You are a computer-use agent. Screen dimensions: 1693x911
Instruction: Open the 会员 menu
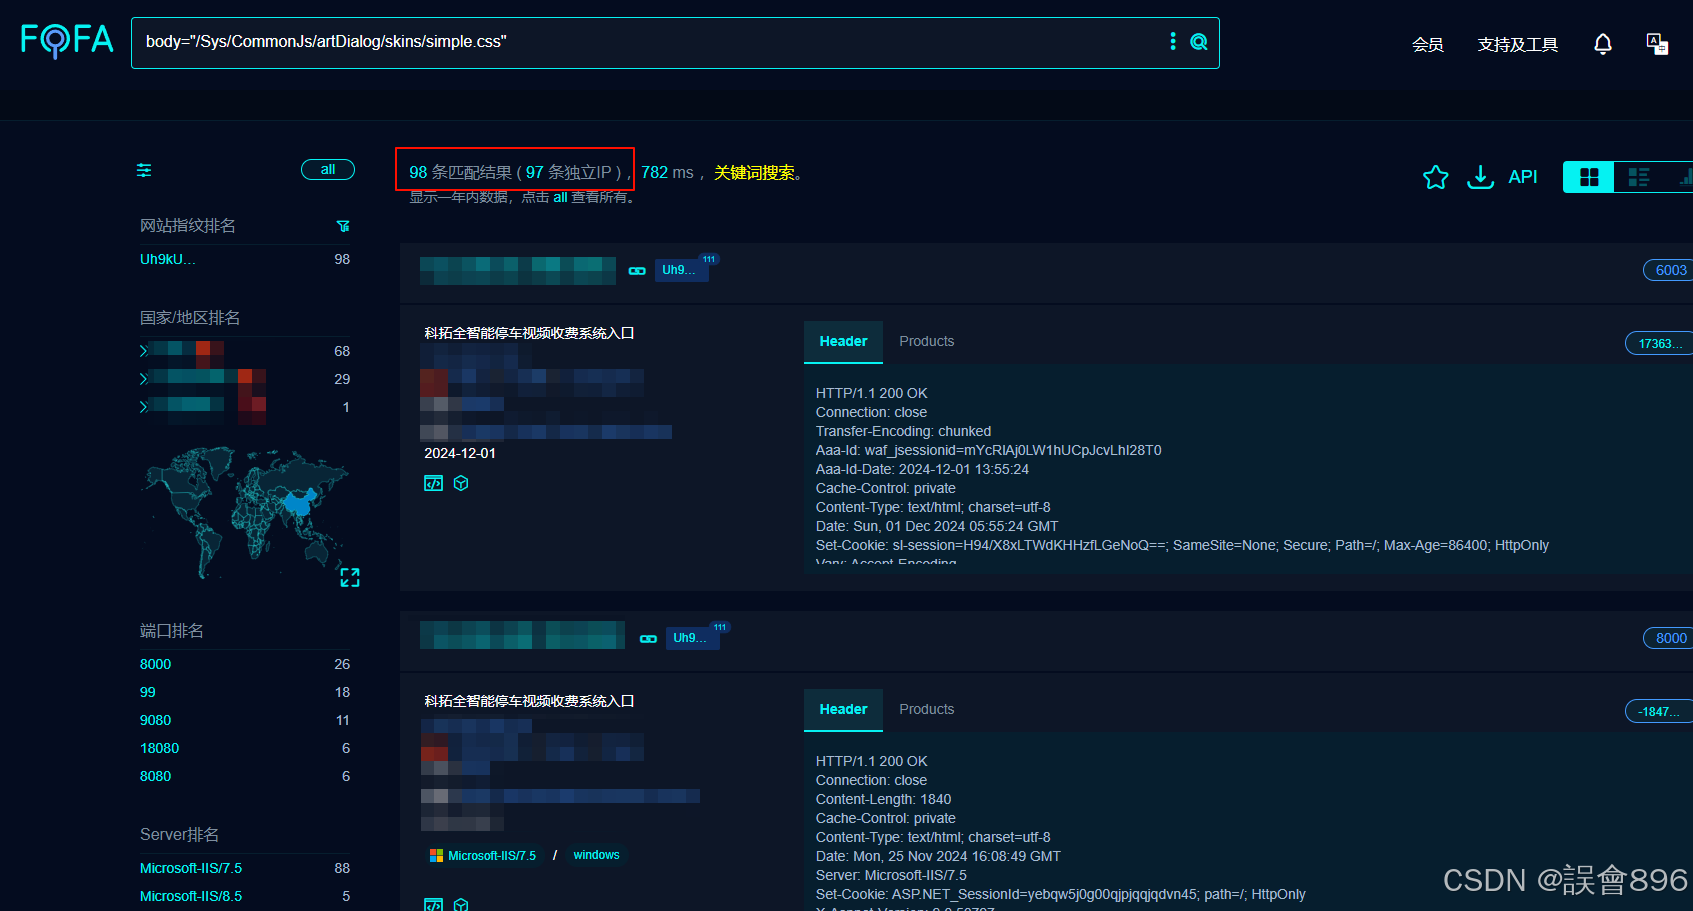(x=1428, y=45)
